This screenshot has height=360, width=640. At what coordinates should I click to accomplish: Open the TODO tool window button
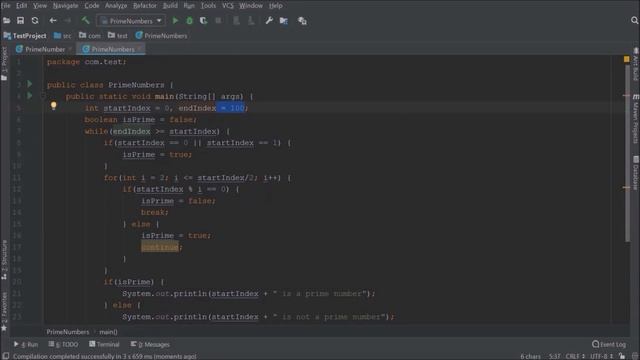coord(63,344)
